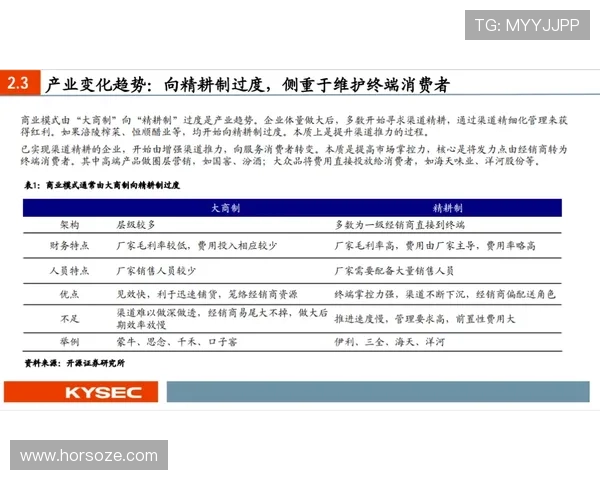This screenshot has width=600, height=480.
Task: Select the 不足 row label
Action: pos(70,318)
